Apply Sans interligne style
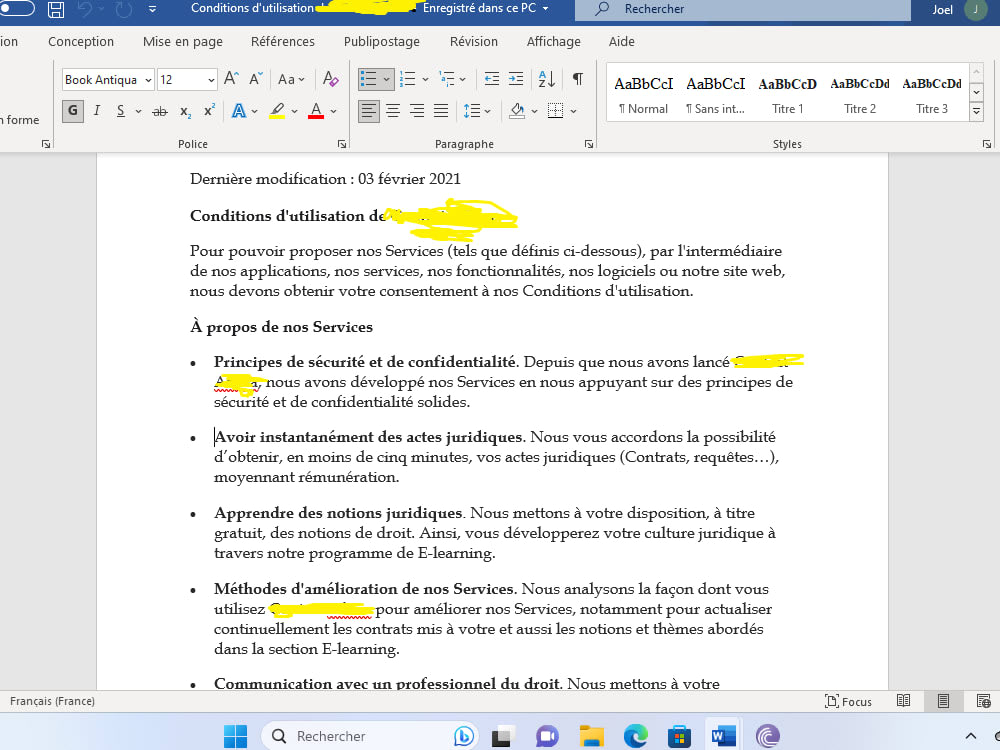1000x750 pixels. click(x=715, y=94)
